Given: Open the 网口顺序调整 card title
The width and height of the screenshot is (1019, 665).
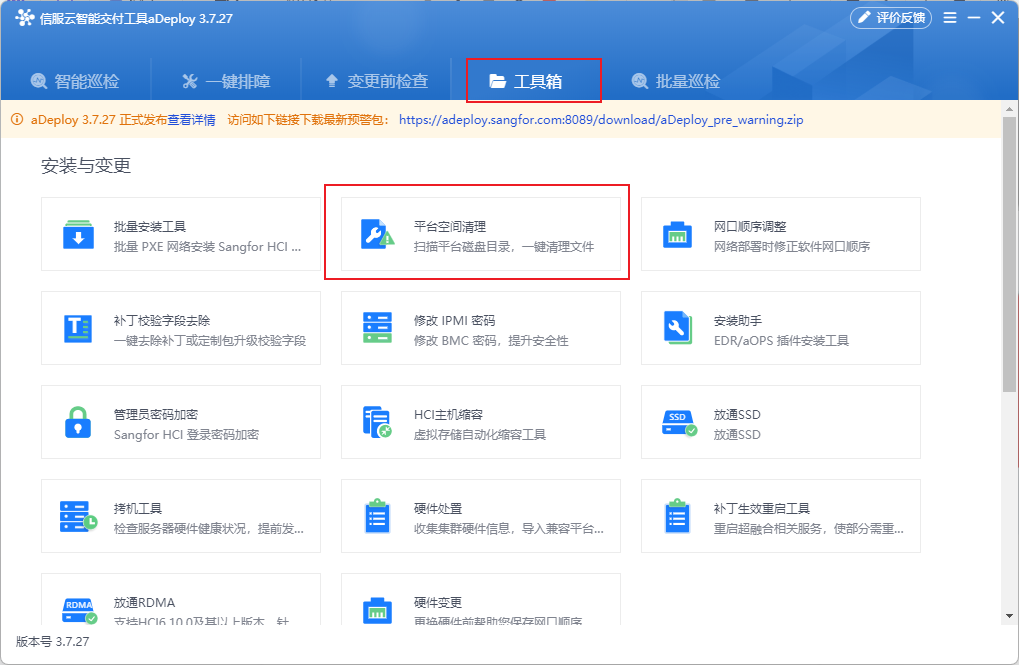Looking at the screenshot, I should (x=750, y=227).
